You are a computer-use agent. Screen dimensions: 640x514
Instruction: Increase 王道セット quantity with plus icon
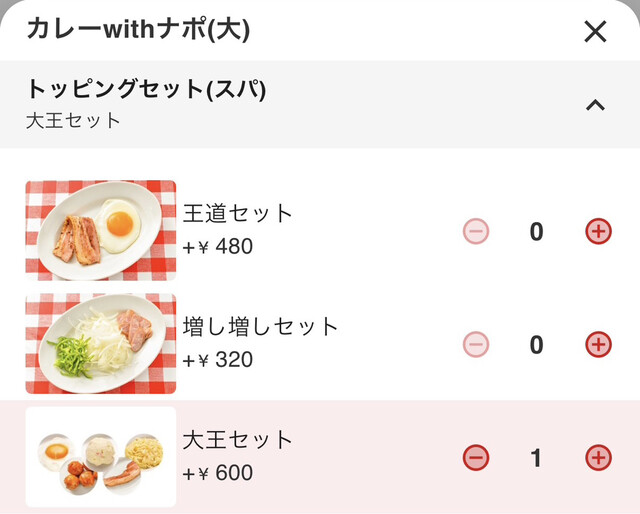[598, 232]
